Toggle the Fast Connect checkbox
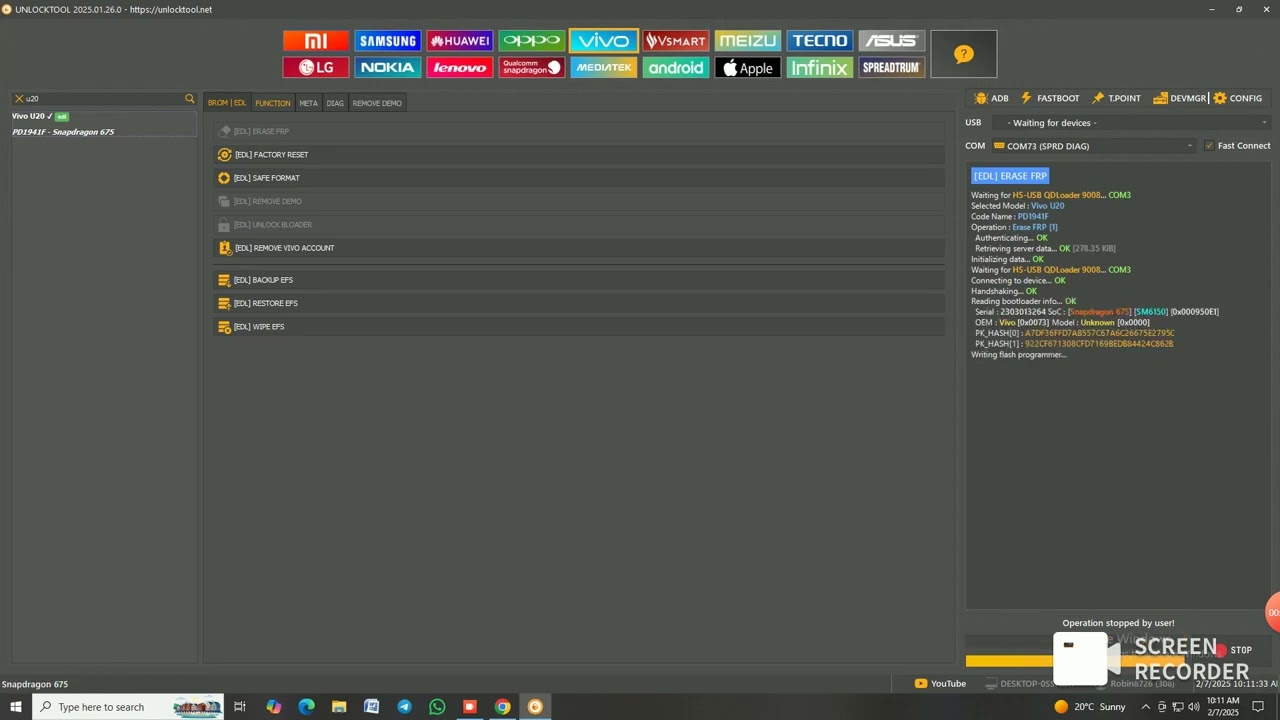Screen dimensions: 1280x720 [x=1209, y=146]
